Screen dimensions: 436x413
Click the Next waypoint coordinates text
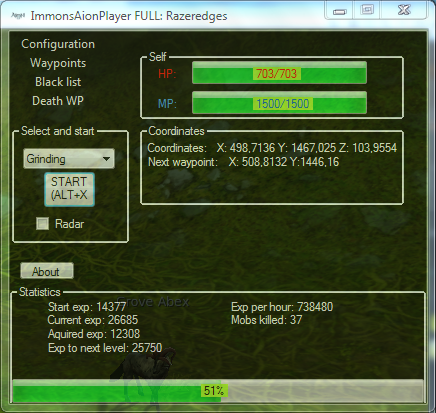(243, 162)
